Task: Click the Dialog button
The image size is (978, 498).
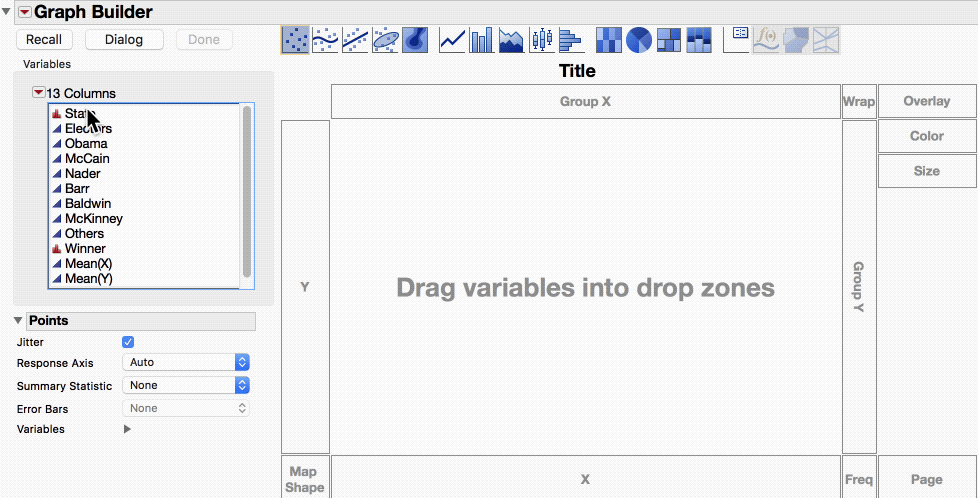Action: click(124, 39)
